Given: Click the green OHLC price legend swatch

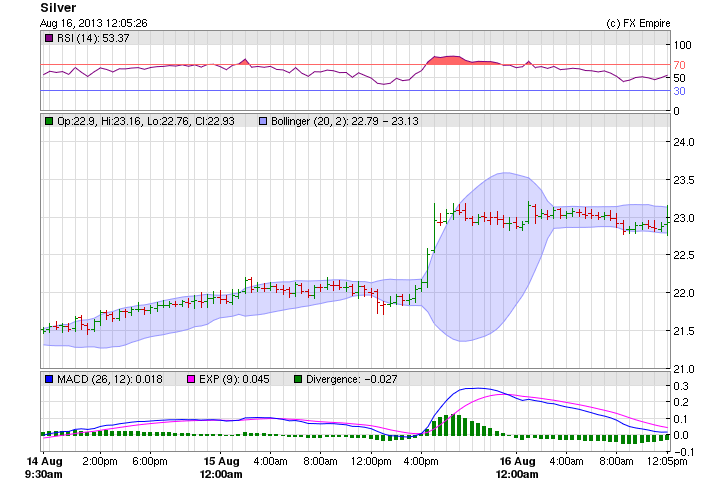Looking at the screenshot, I should pos(49,121).
